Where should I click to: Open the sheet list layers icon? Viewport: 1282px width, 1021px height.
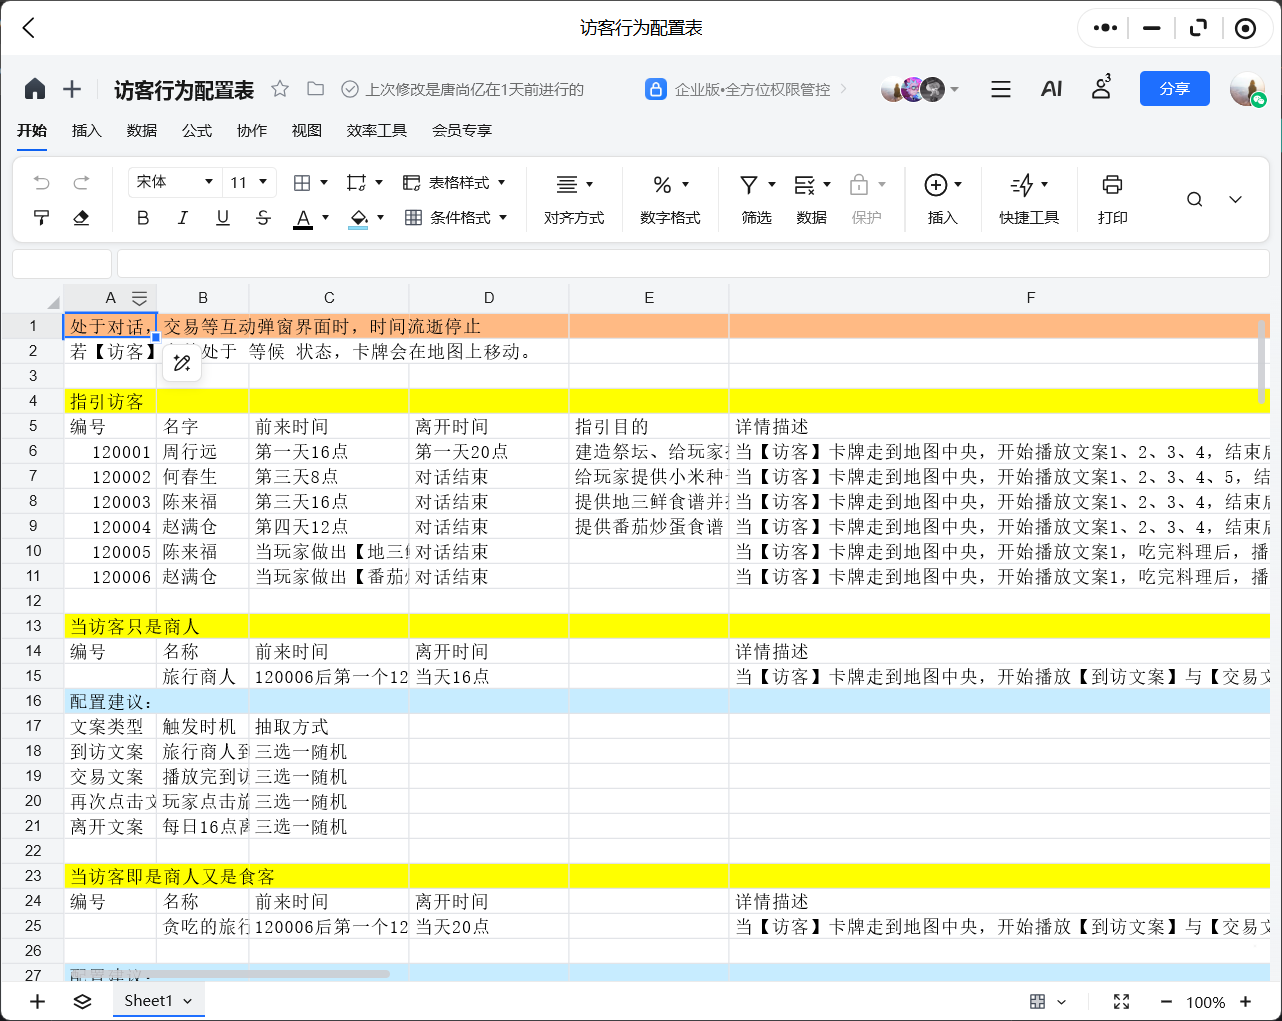tap(82, 1001)
